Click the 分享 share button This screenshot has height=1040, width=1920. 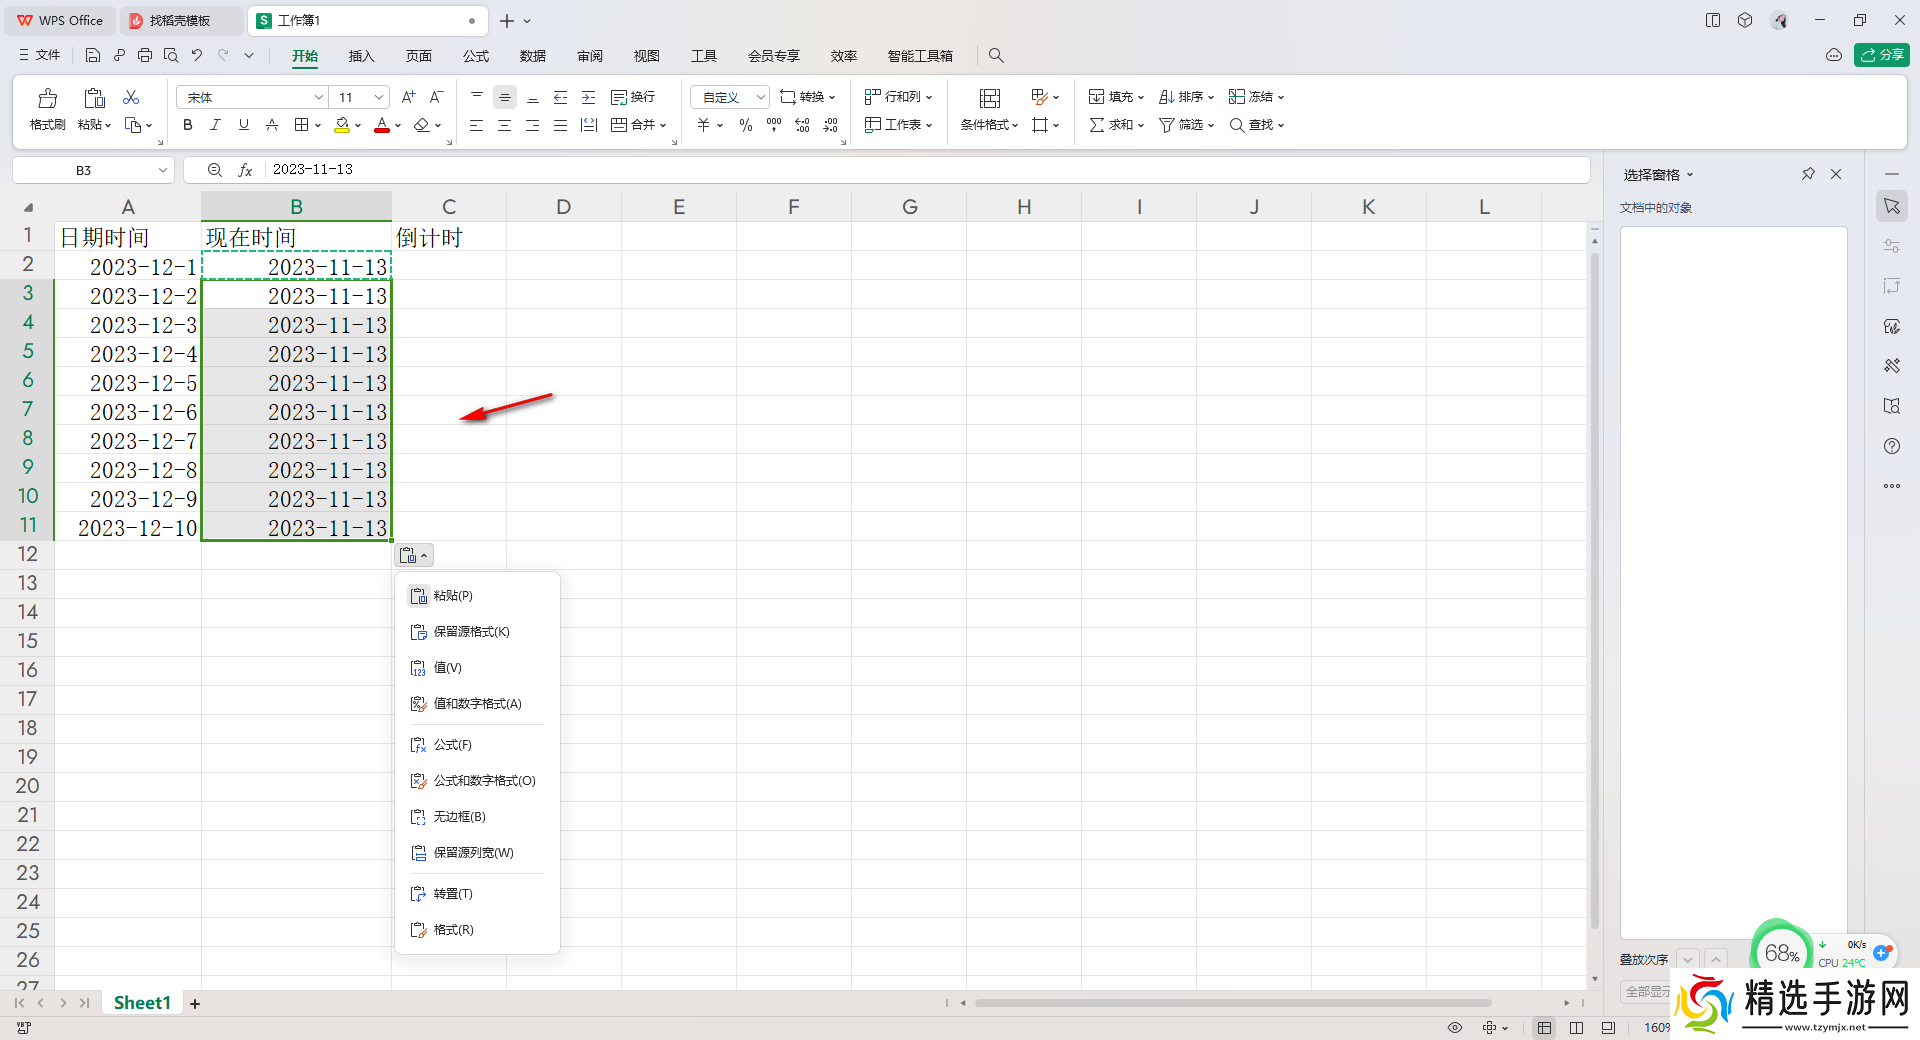1881,55
